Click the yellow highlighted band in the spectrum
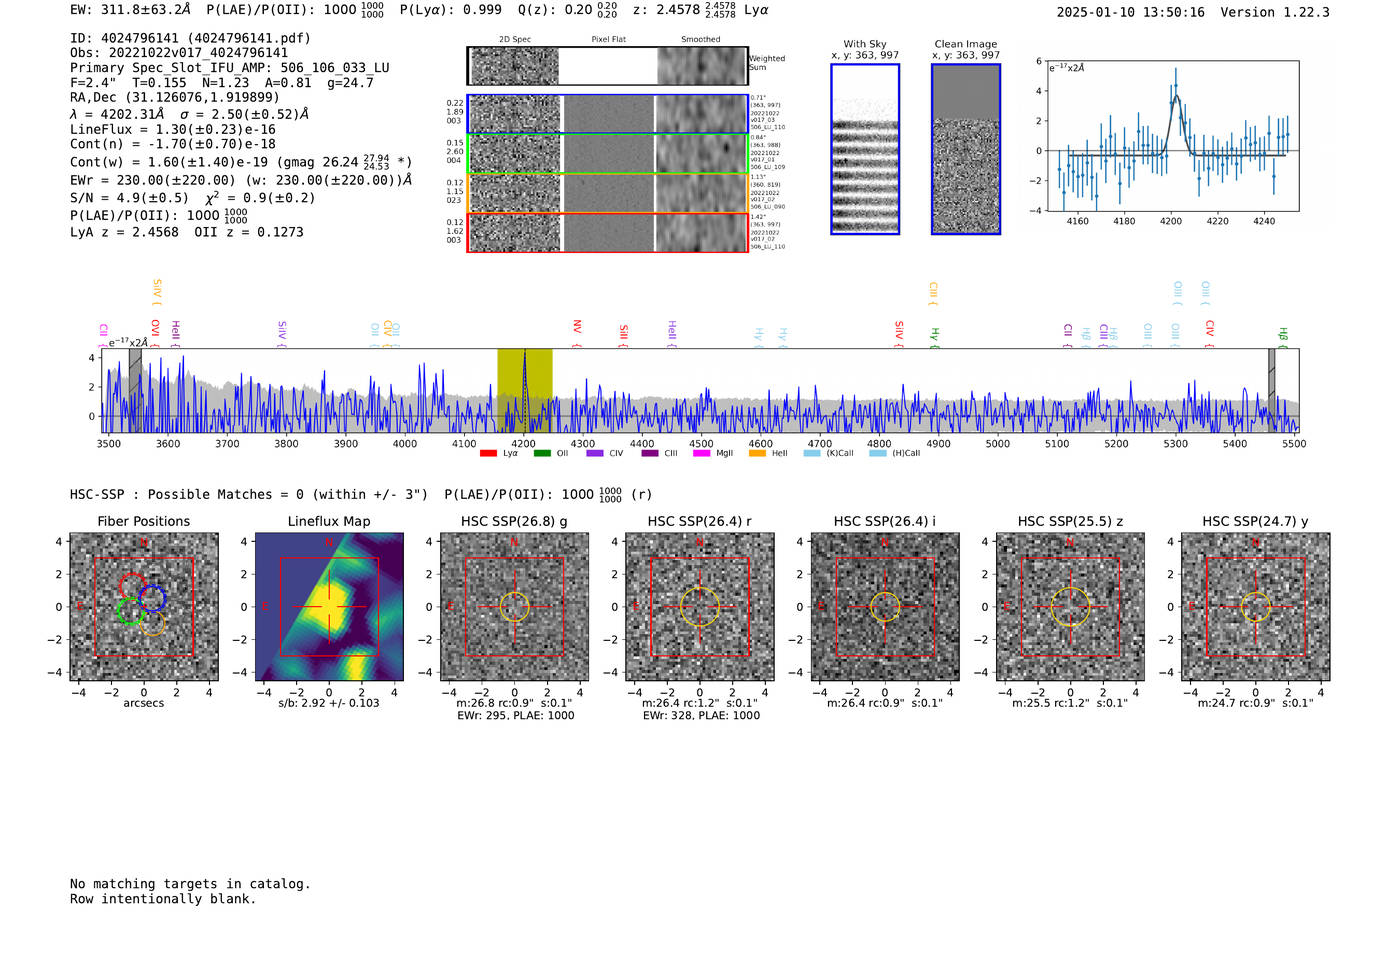Viewport: 1400px width, 953px height. 525,390
